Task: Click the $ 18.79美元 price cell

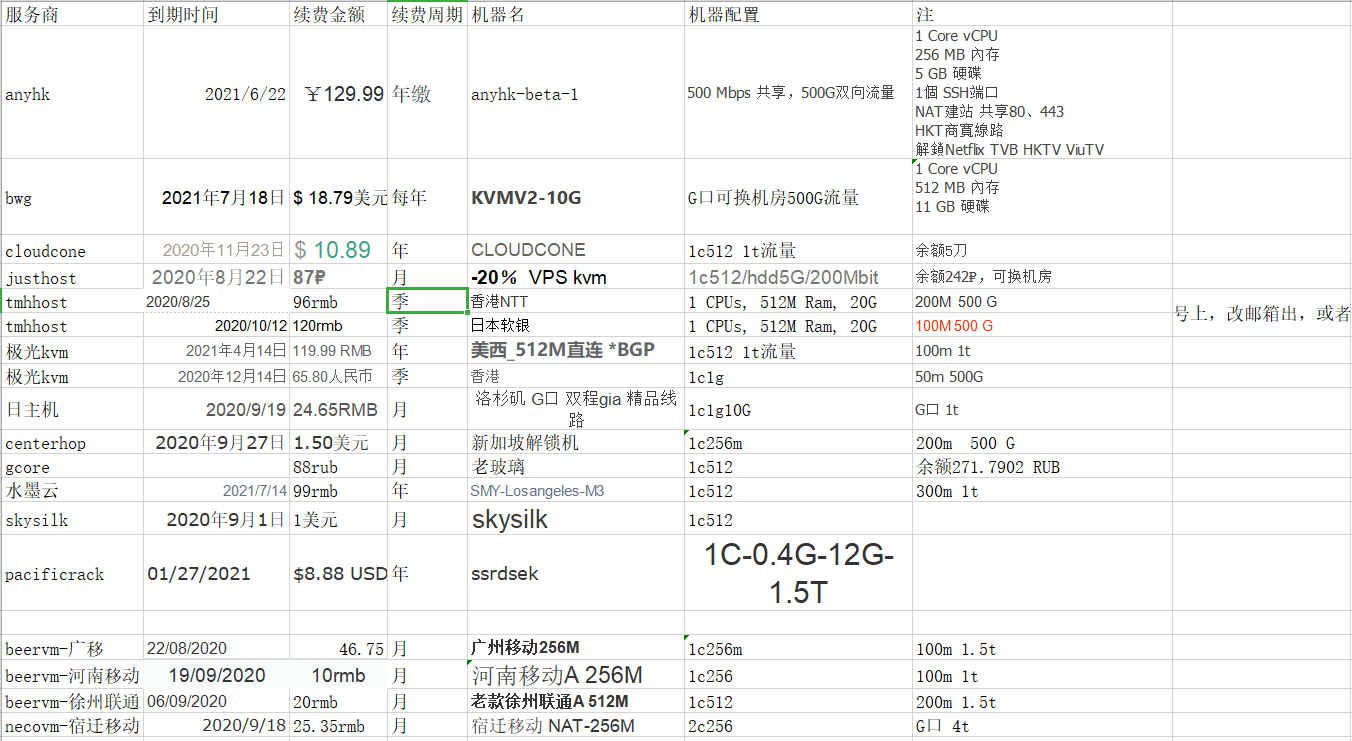Action: point(339,197)
